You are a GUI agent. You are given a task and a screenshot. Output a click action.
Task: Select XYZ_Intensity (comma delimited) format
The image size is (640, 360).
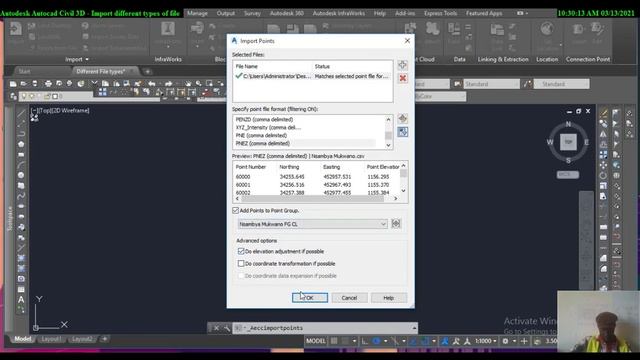pos(268,127)
